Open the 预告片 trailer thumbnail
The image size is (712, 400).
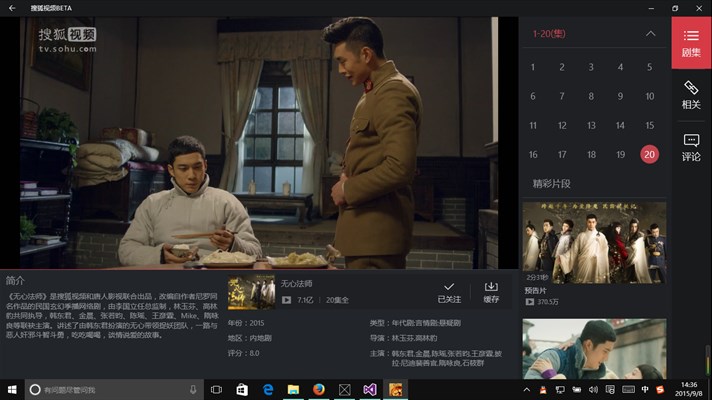pyautogui.click(x=594, y=243)
